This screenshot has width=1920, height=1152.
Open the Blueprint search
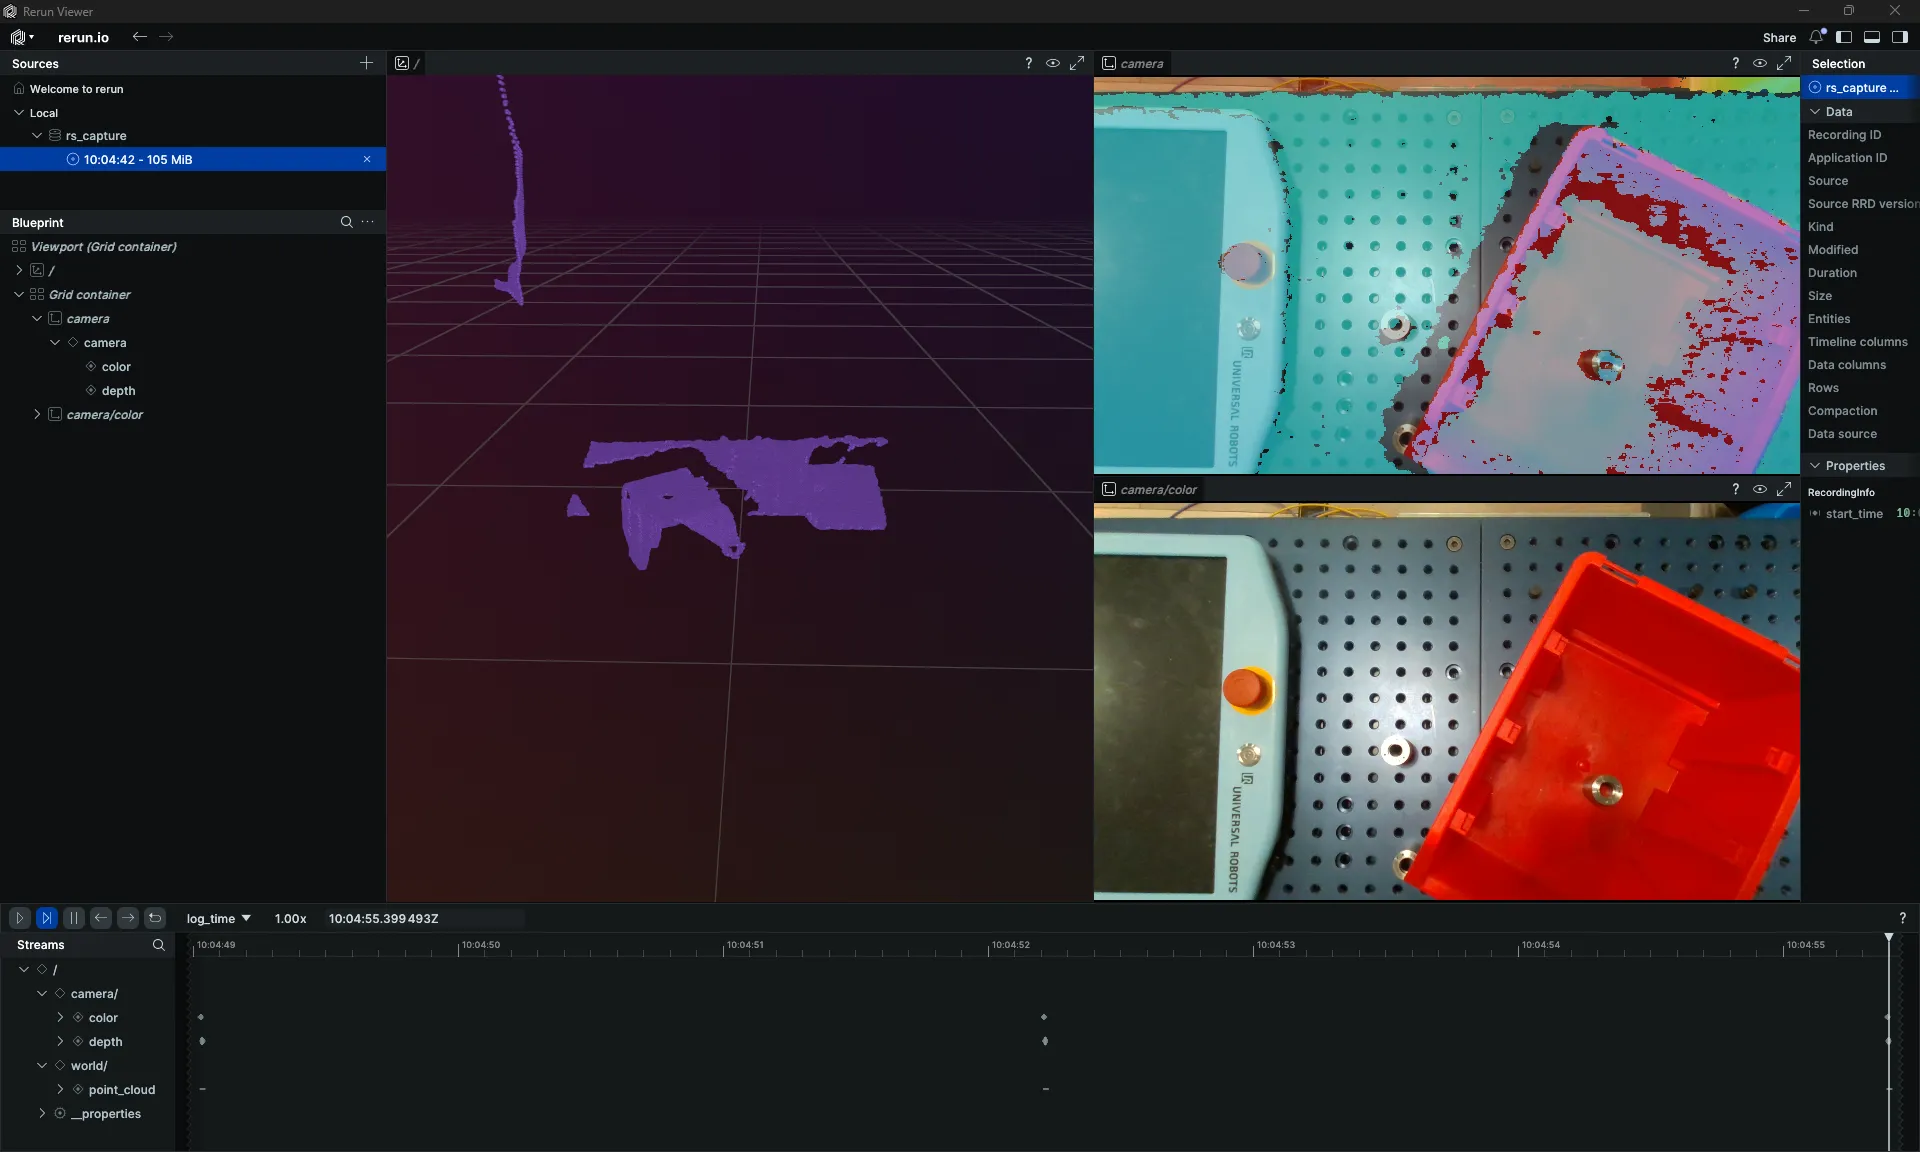[x=345, y=222]
